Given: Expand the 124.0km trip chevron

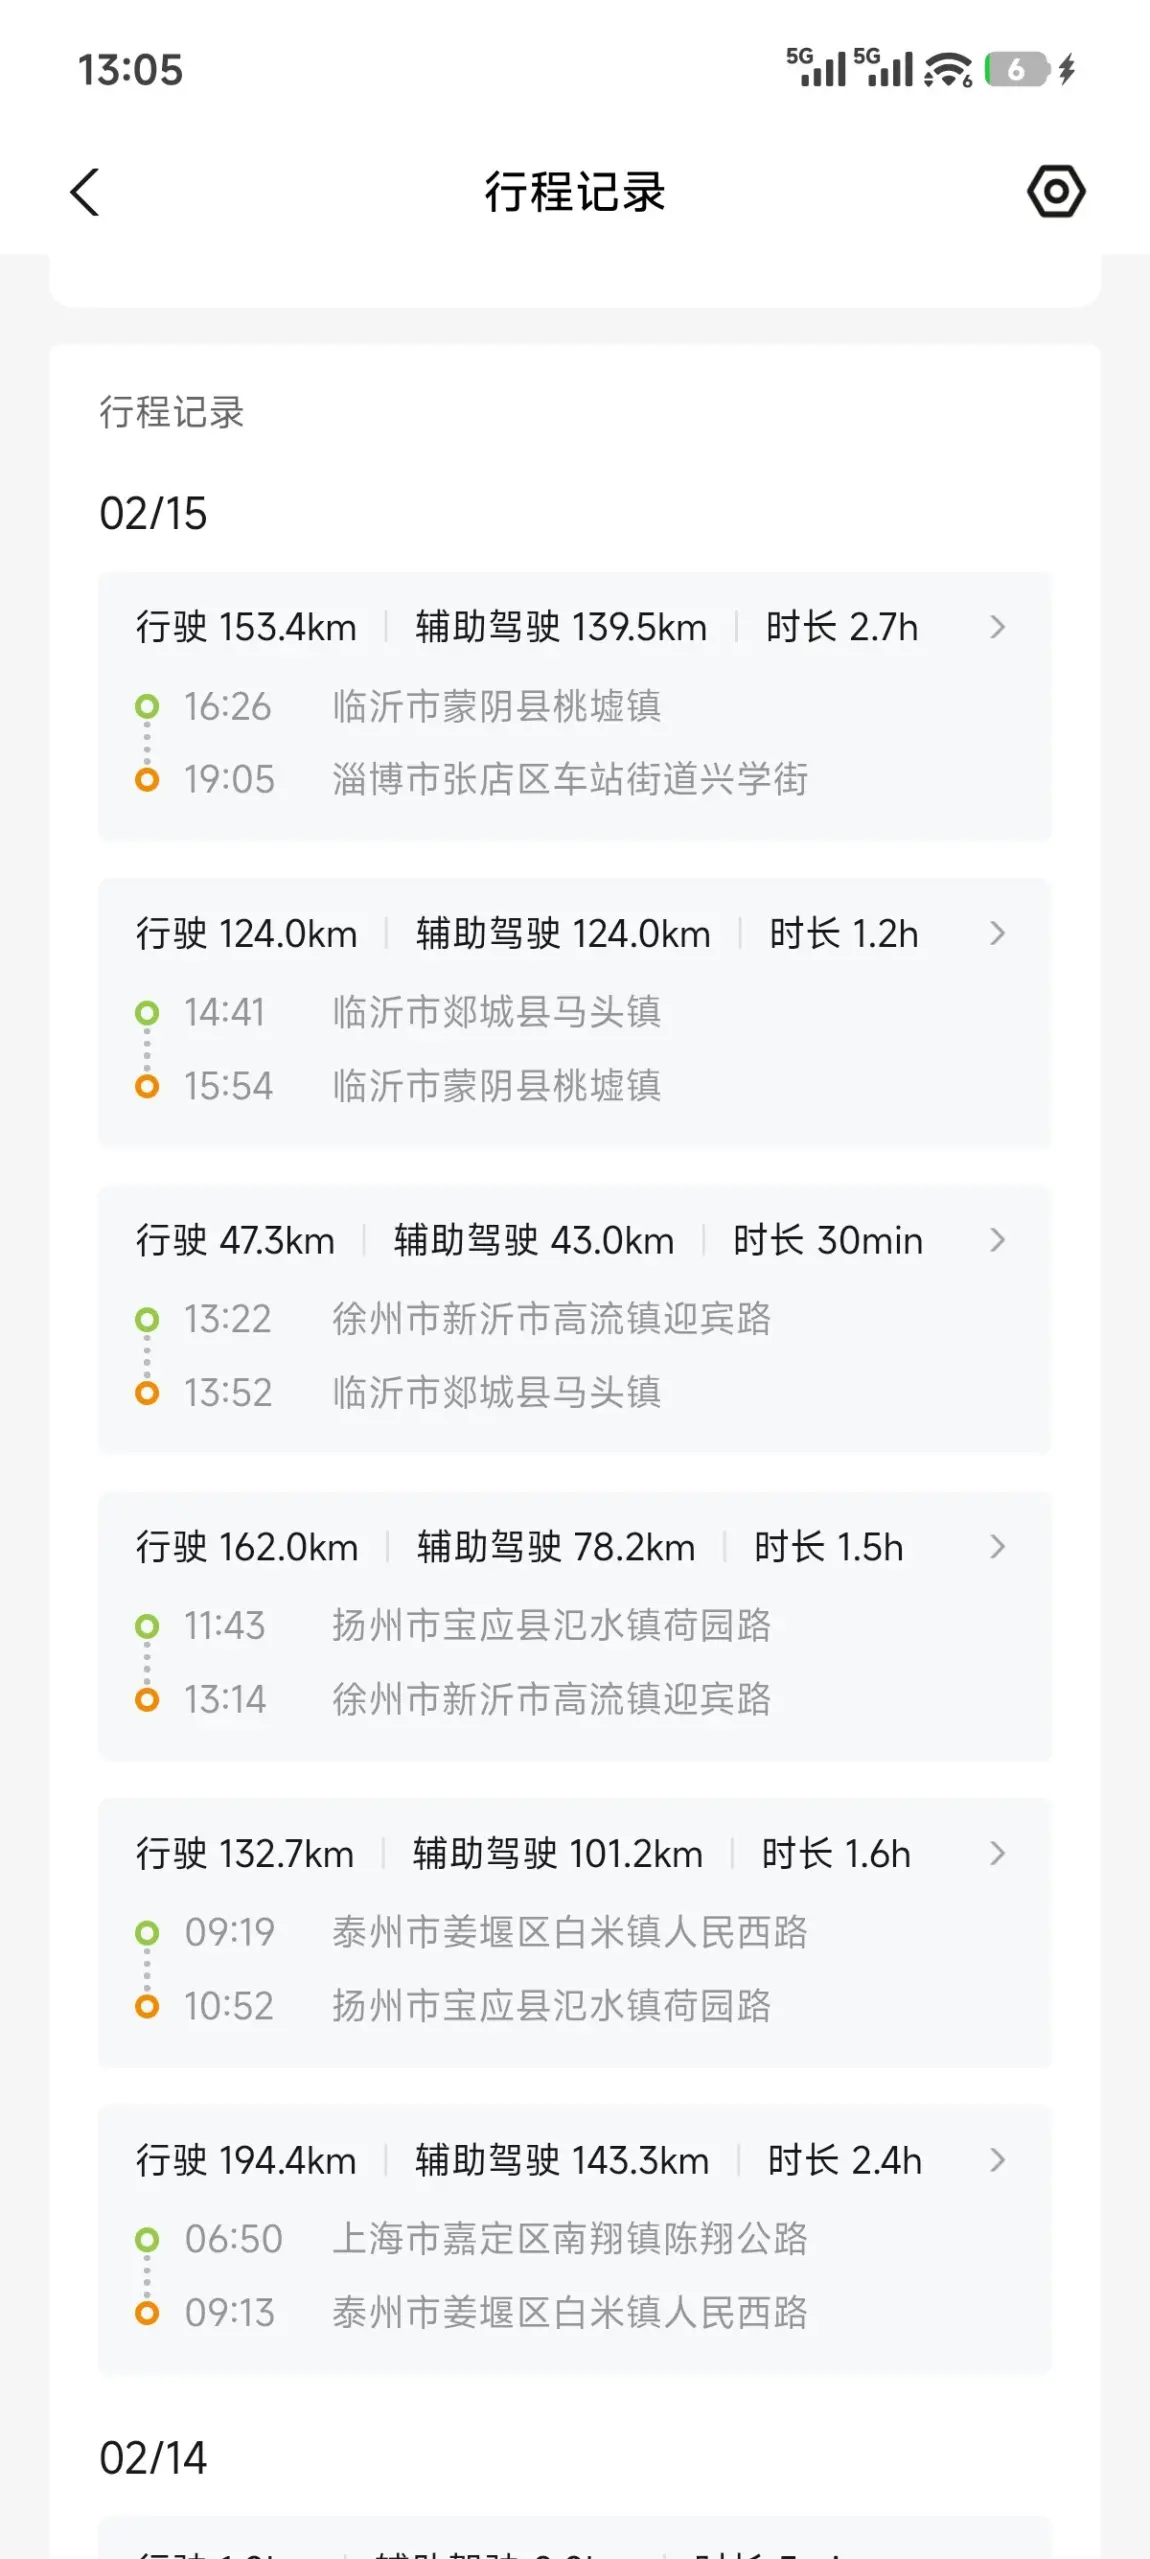Looking at the screenshot, I should [997, 934].
